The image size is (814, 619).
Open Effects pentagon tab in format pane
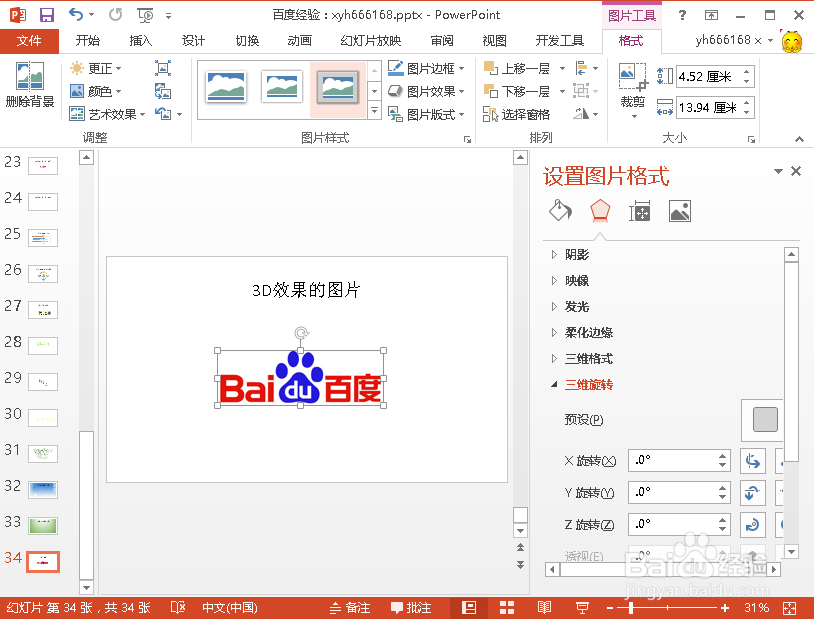pyautogui.click(x=600, y=210)
